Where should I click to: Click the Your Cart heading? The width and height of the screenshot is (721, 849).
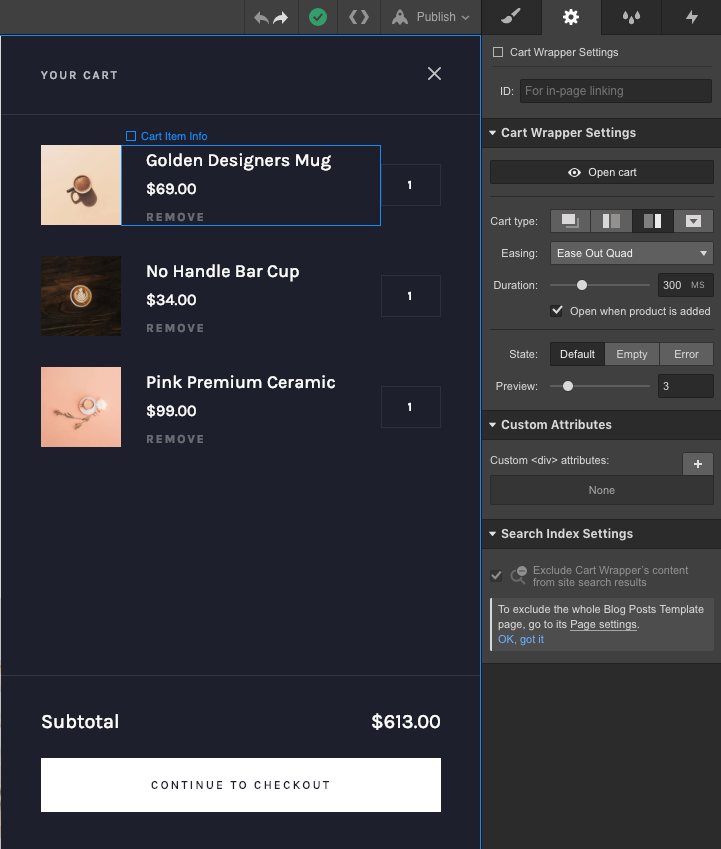click(79, 75)
